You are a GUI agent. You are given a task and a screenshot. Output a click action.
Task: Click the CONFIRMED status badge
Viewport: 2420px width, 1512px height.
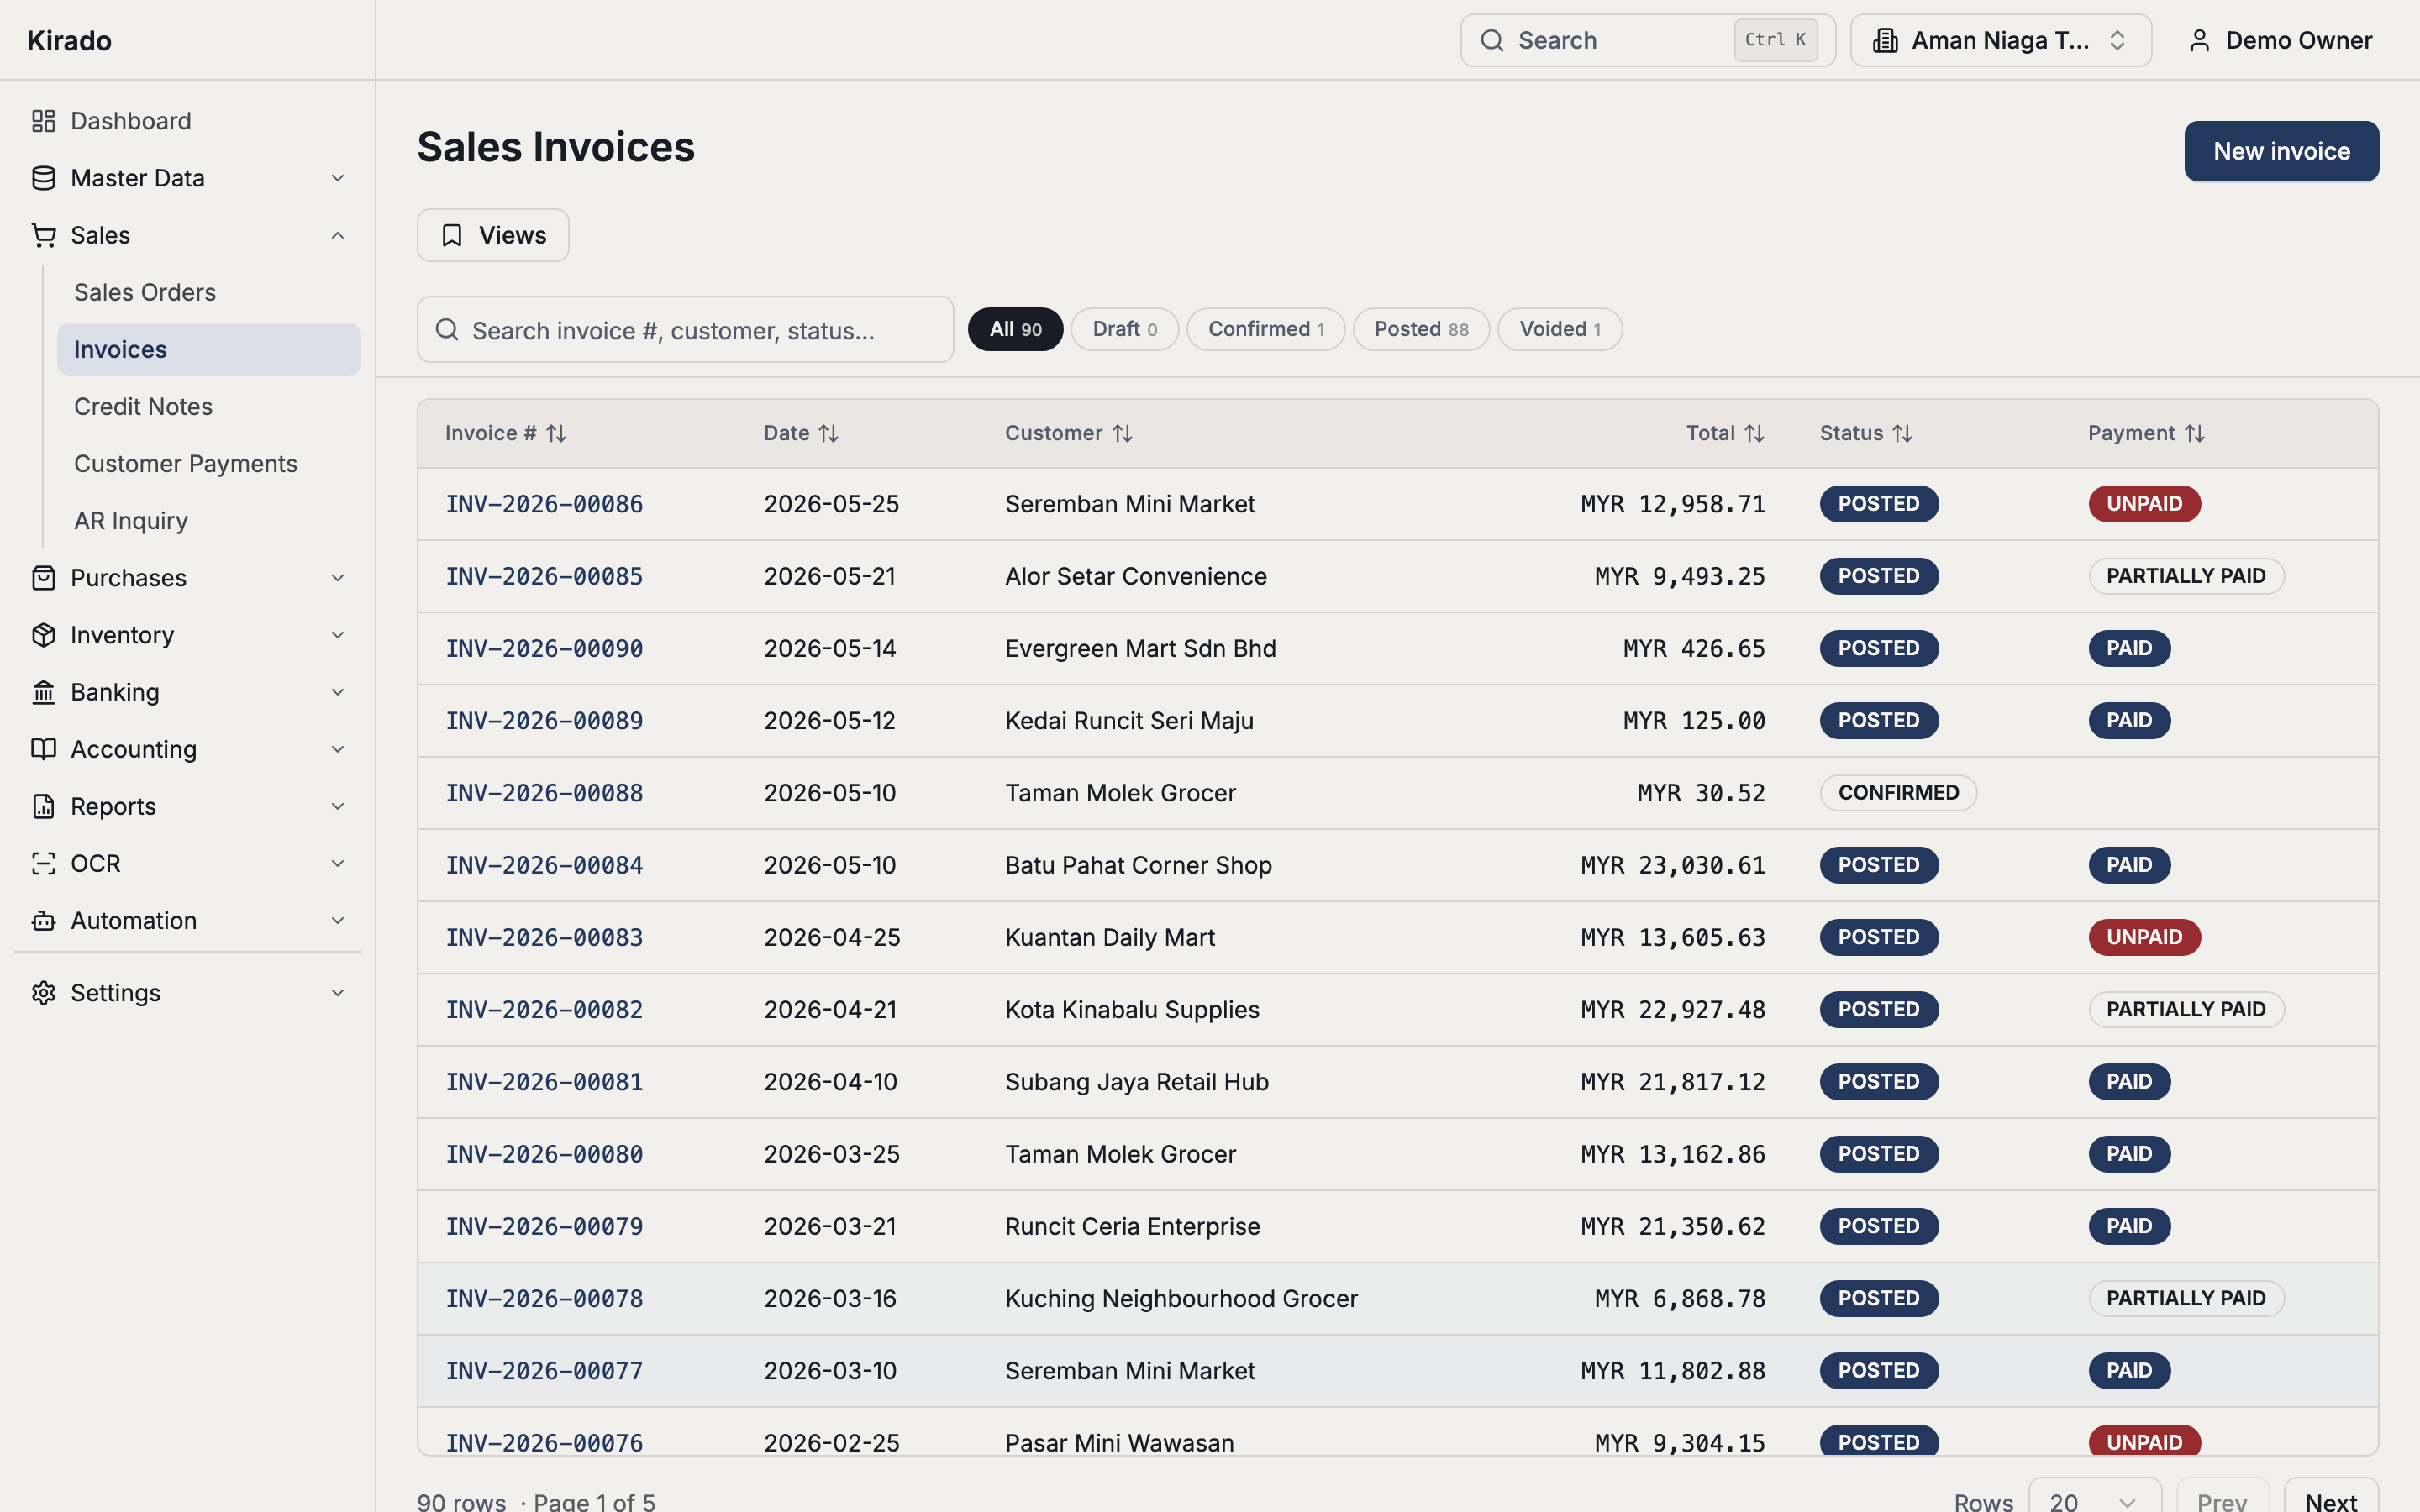point(1898,793)
